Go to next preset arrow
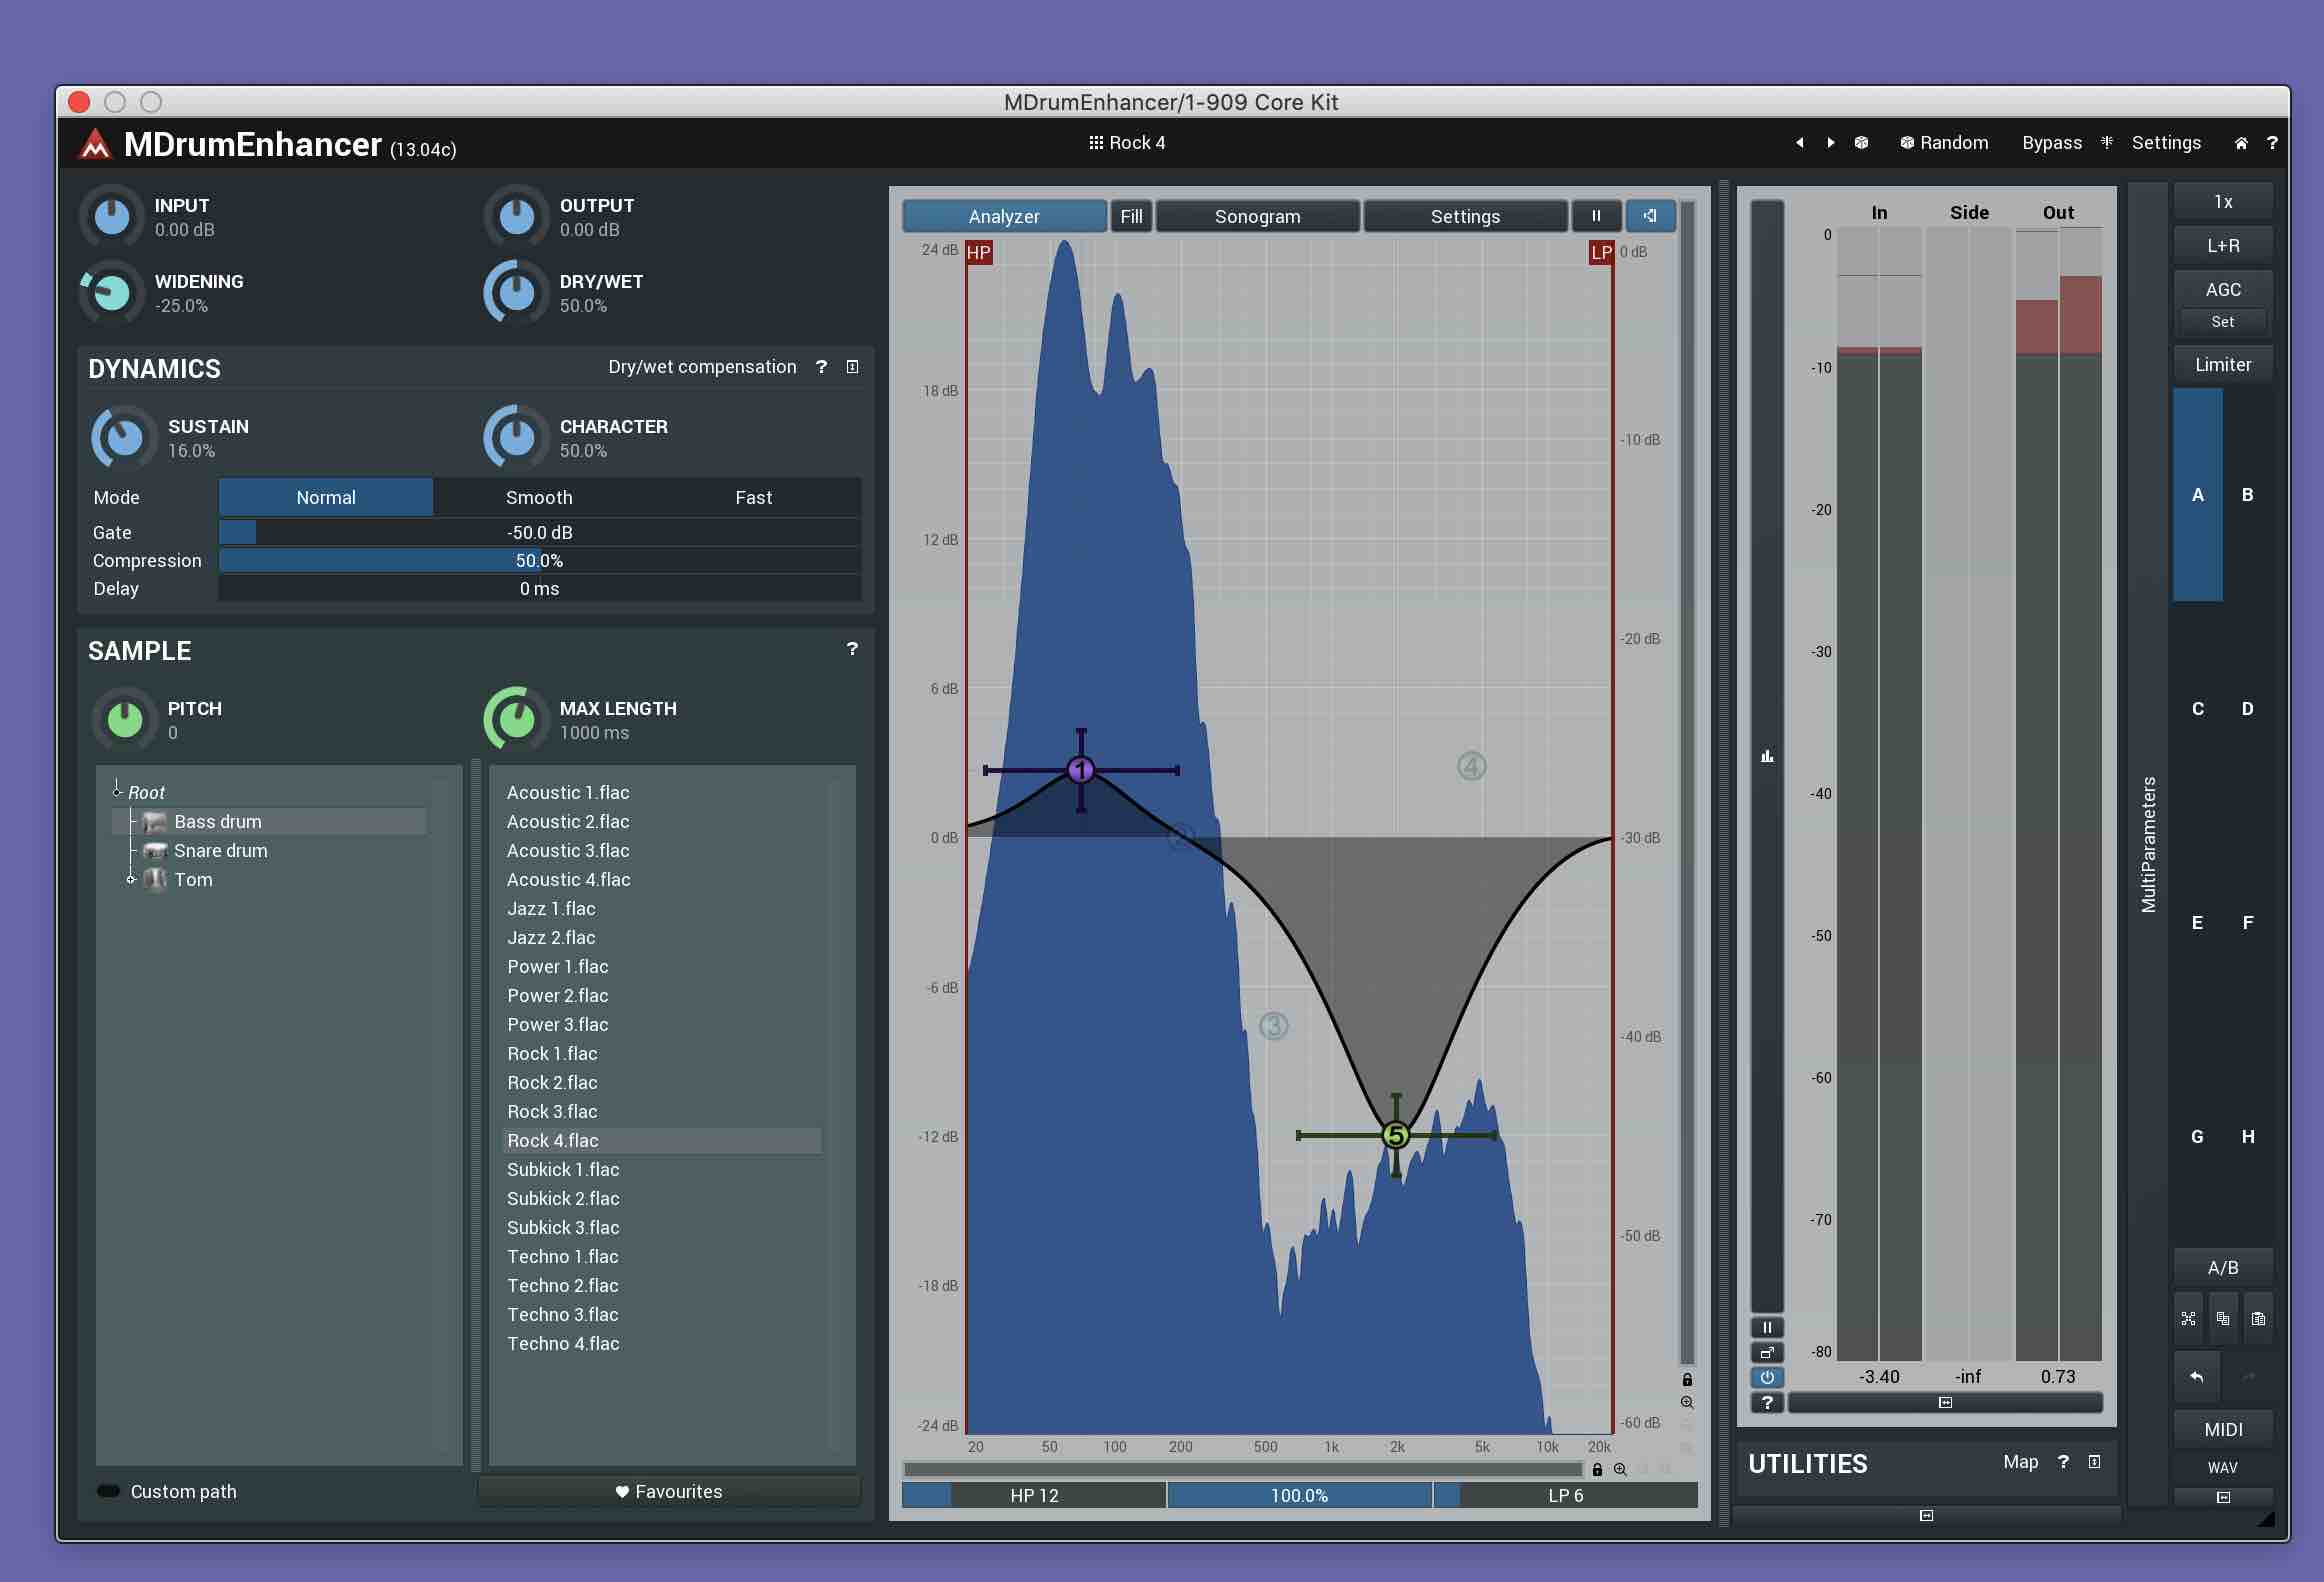Screen dimensions: 2324x1582 coord(1830,143)
